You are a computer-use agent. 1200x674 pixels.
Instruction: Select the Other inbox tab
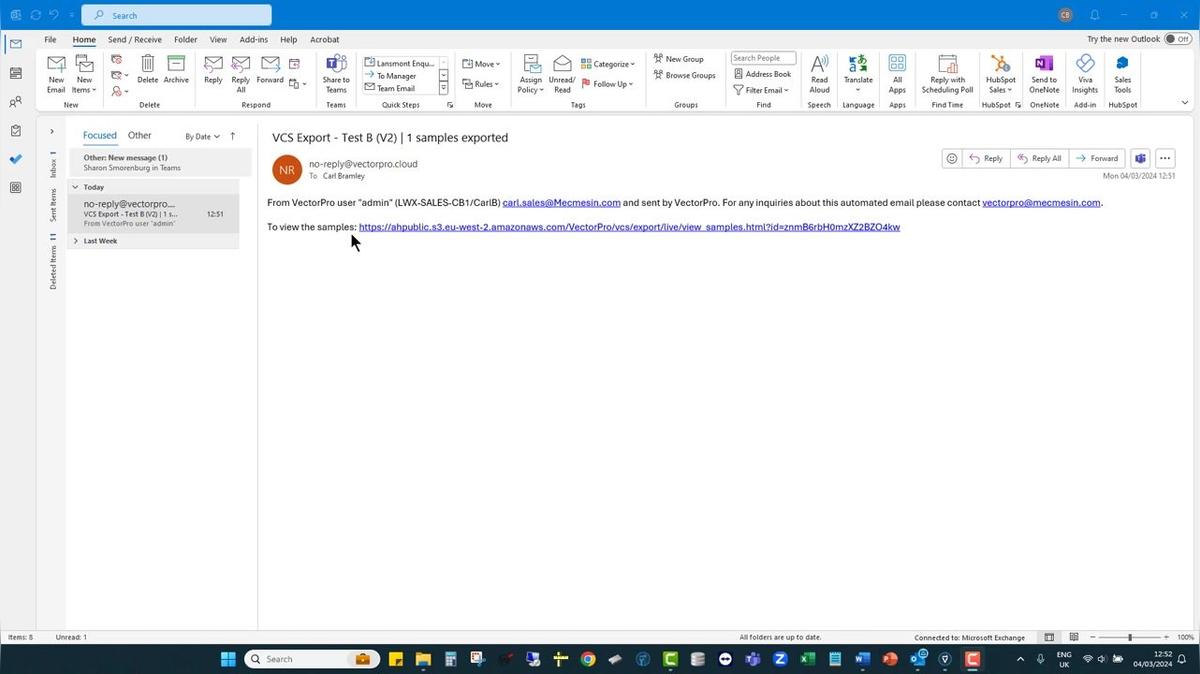click(x=140, y=135)
